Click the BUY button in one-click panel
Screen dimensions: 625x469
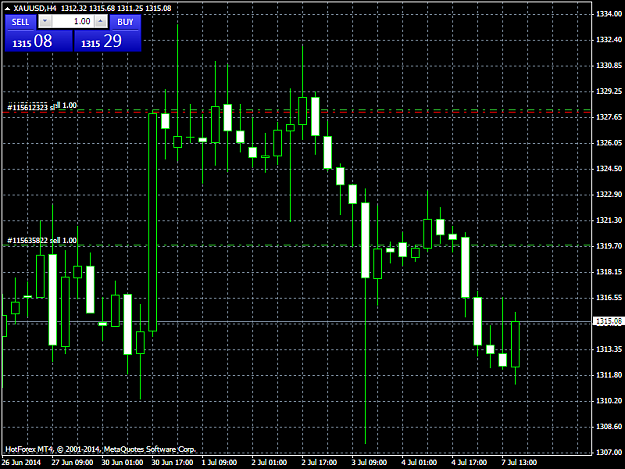click(x=125, y=22)
